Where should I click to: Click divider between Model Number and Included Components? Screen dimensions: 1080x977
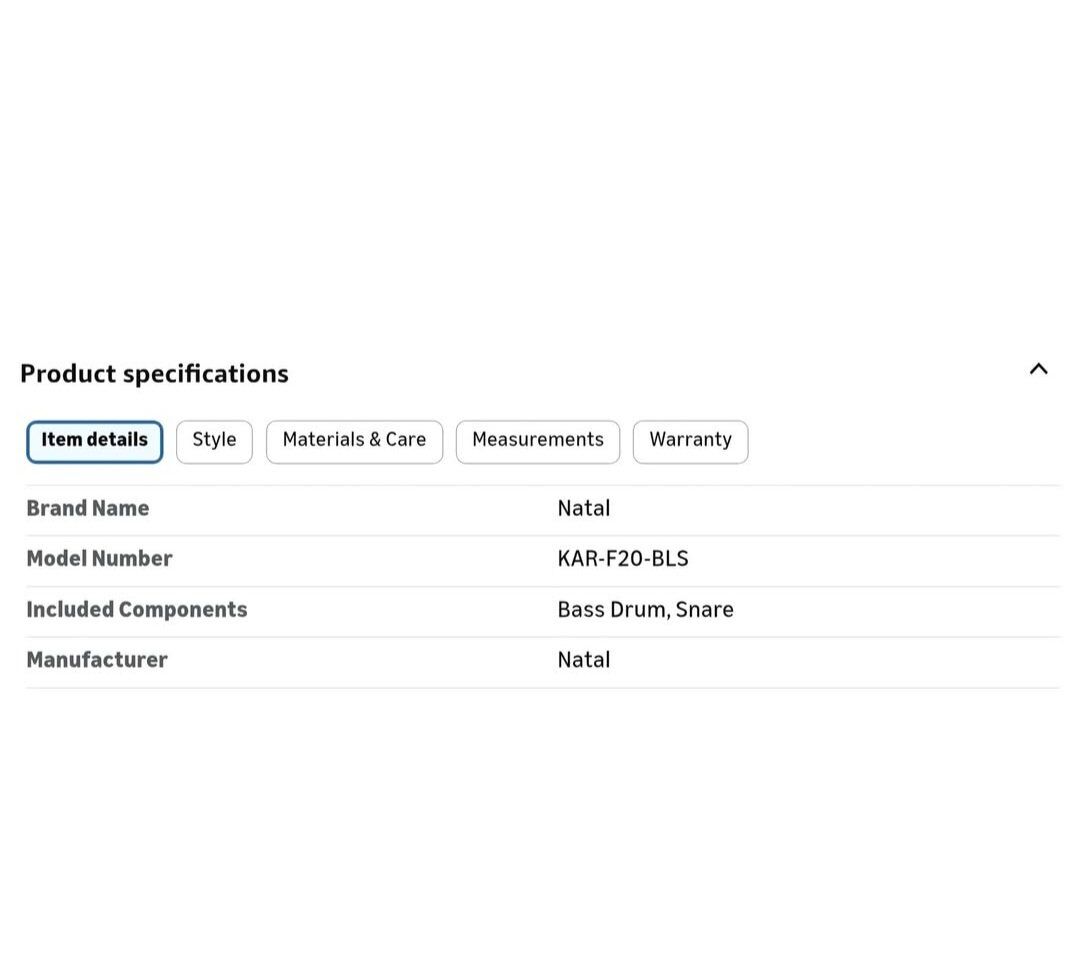click(x=542, y=586)
